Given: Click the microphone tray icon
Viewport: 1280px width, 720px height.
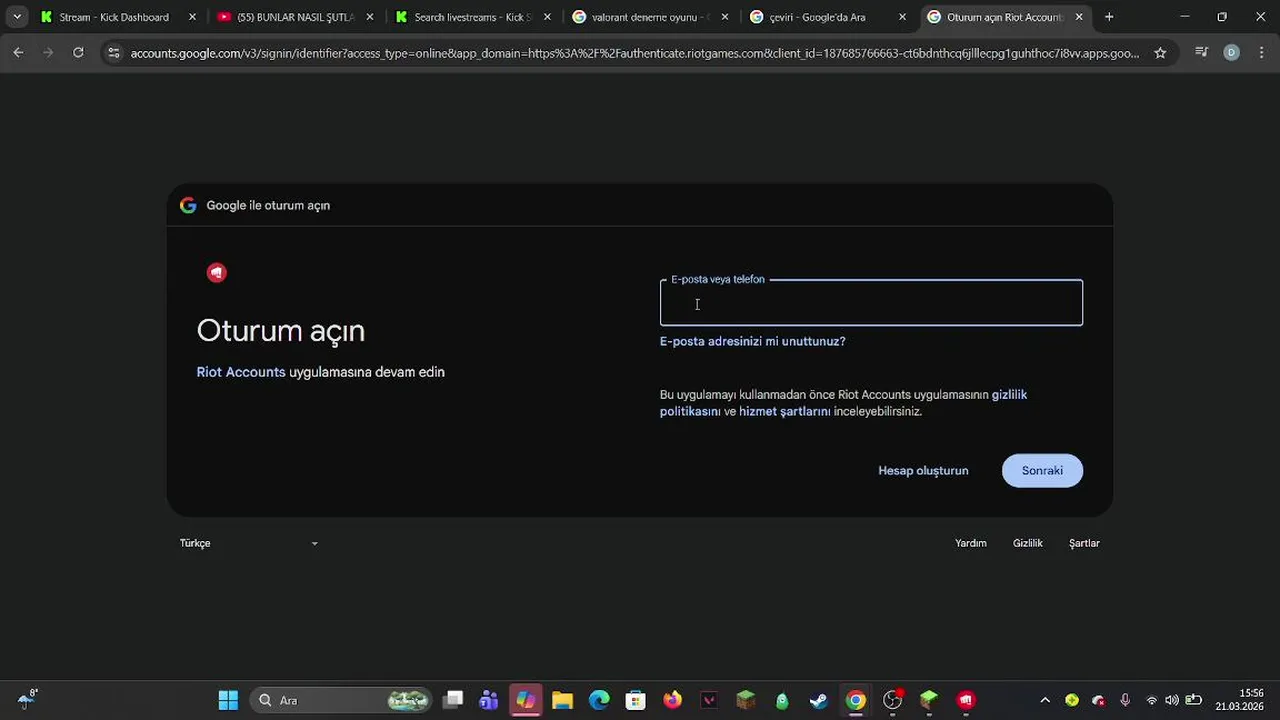Looking at the screenshot, I should (1125, 700).
